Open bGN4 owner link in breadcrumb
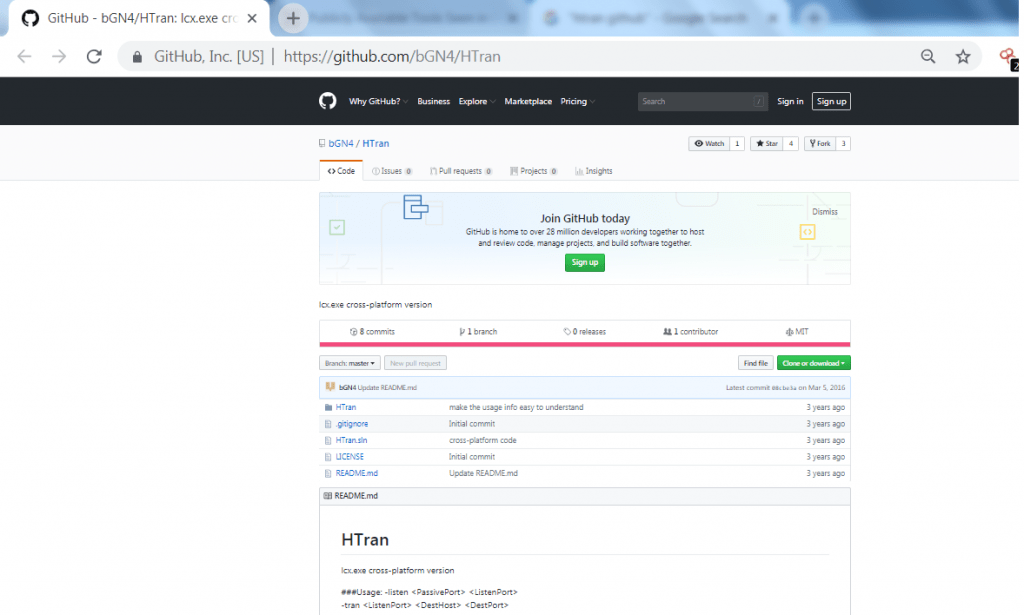Screen dimensions: 1024x615 341,144
